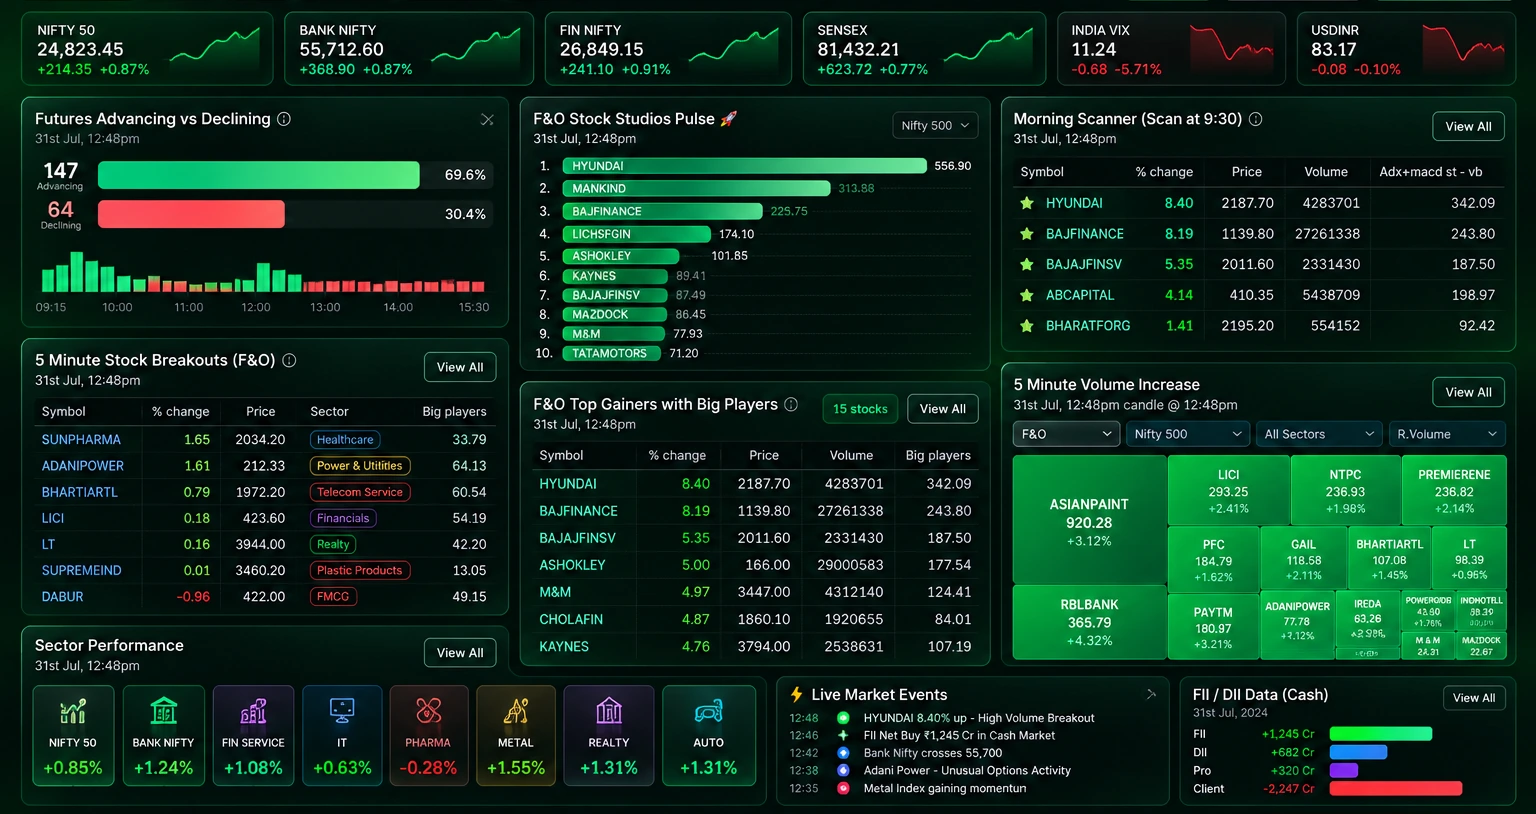Click the Power & Utilities sector tag
Image resolution: width=1536 pixels, height=814 pixels.
tap(360, 466)
